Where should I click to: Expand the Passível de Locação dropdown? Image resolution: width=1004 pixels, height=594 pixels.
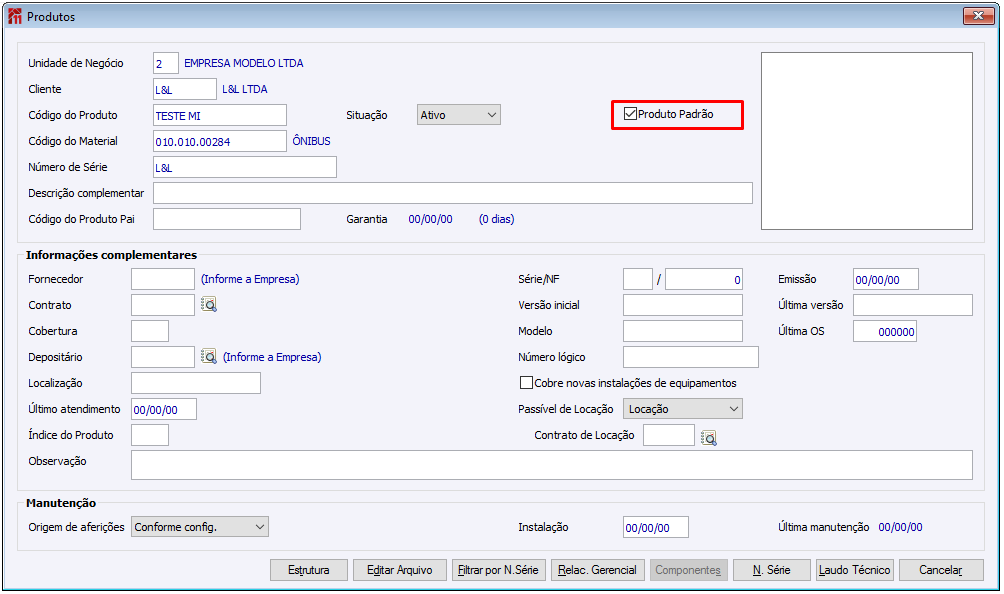click(x=683, y=409)
